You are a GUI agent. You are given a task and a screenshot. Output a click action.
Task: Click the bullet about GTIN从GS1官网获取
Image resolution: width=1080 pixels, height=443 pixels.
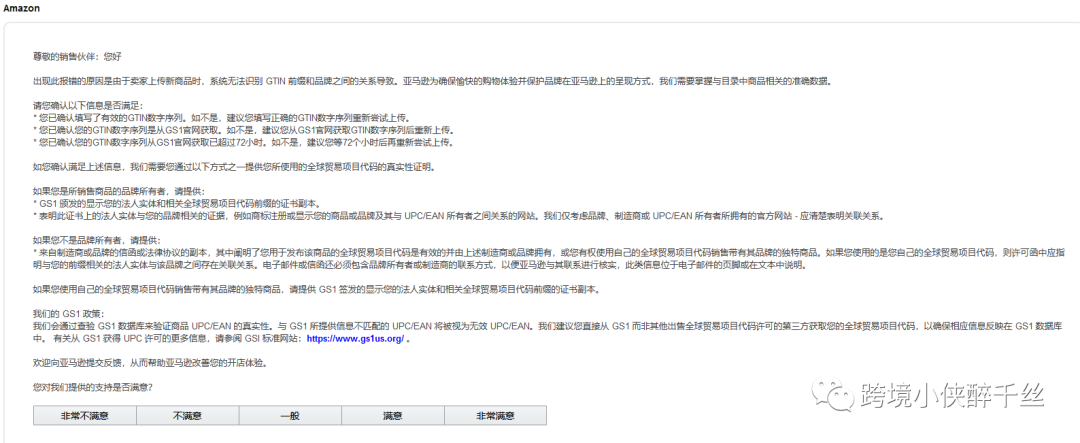click(244, 130)
